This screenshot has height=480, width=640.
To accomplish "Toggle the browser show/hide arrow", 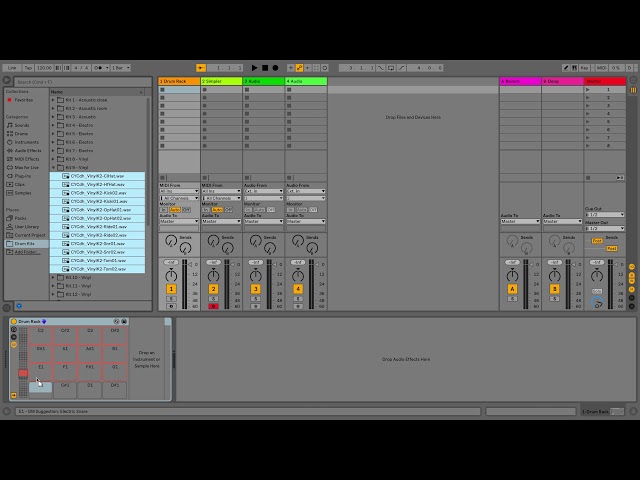I will point(7,80).
